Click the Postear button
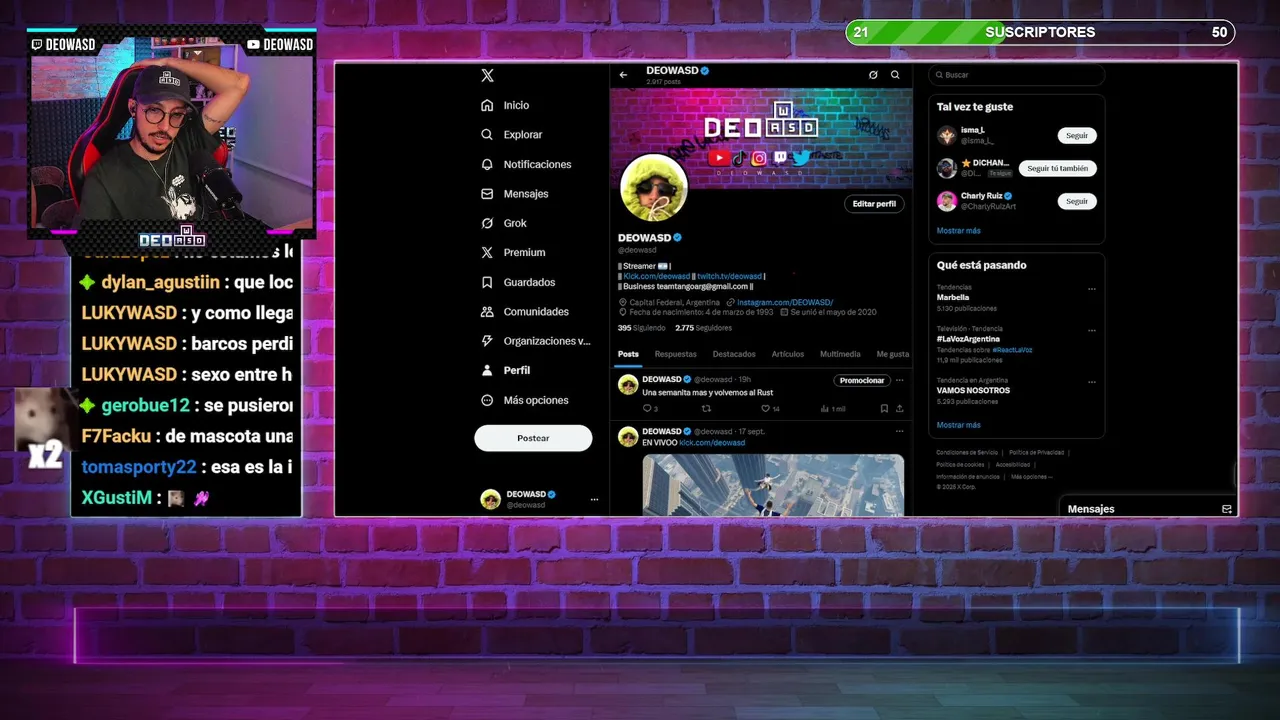Viewport: 1280px width, 720px height. pos(533,438)
